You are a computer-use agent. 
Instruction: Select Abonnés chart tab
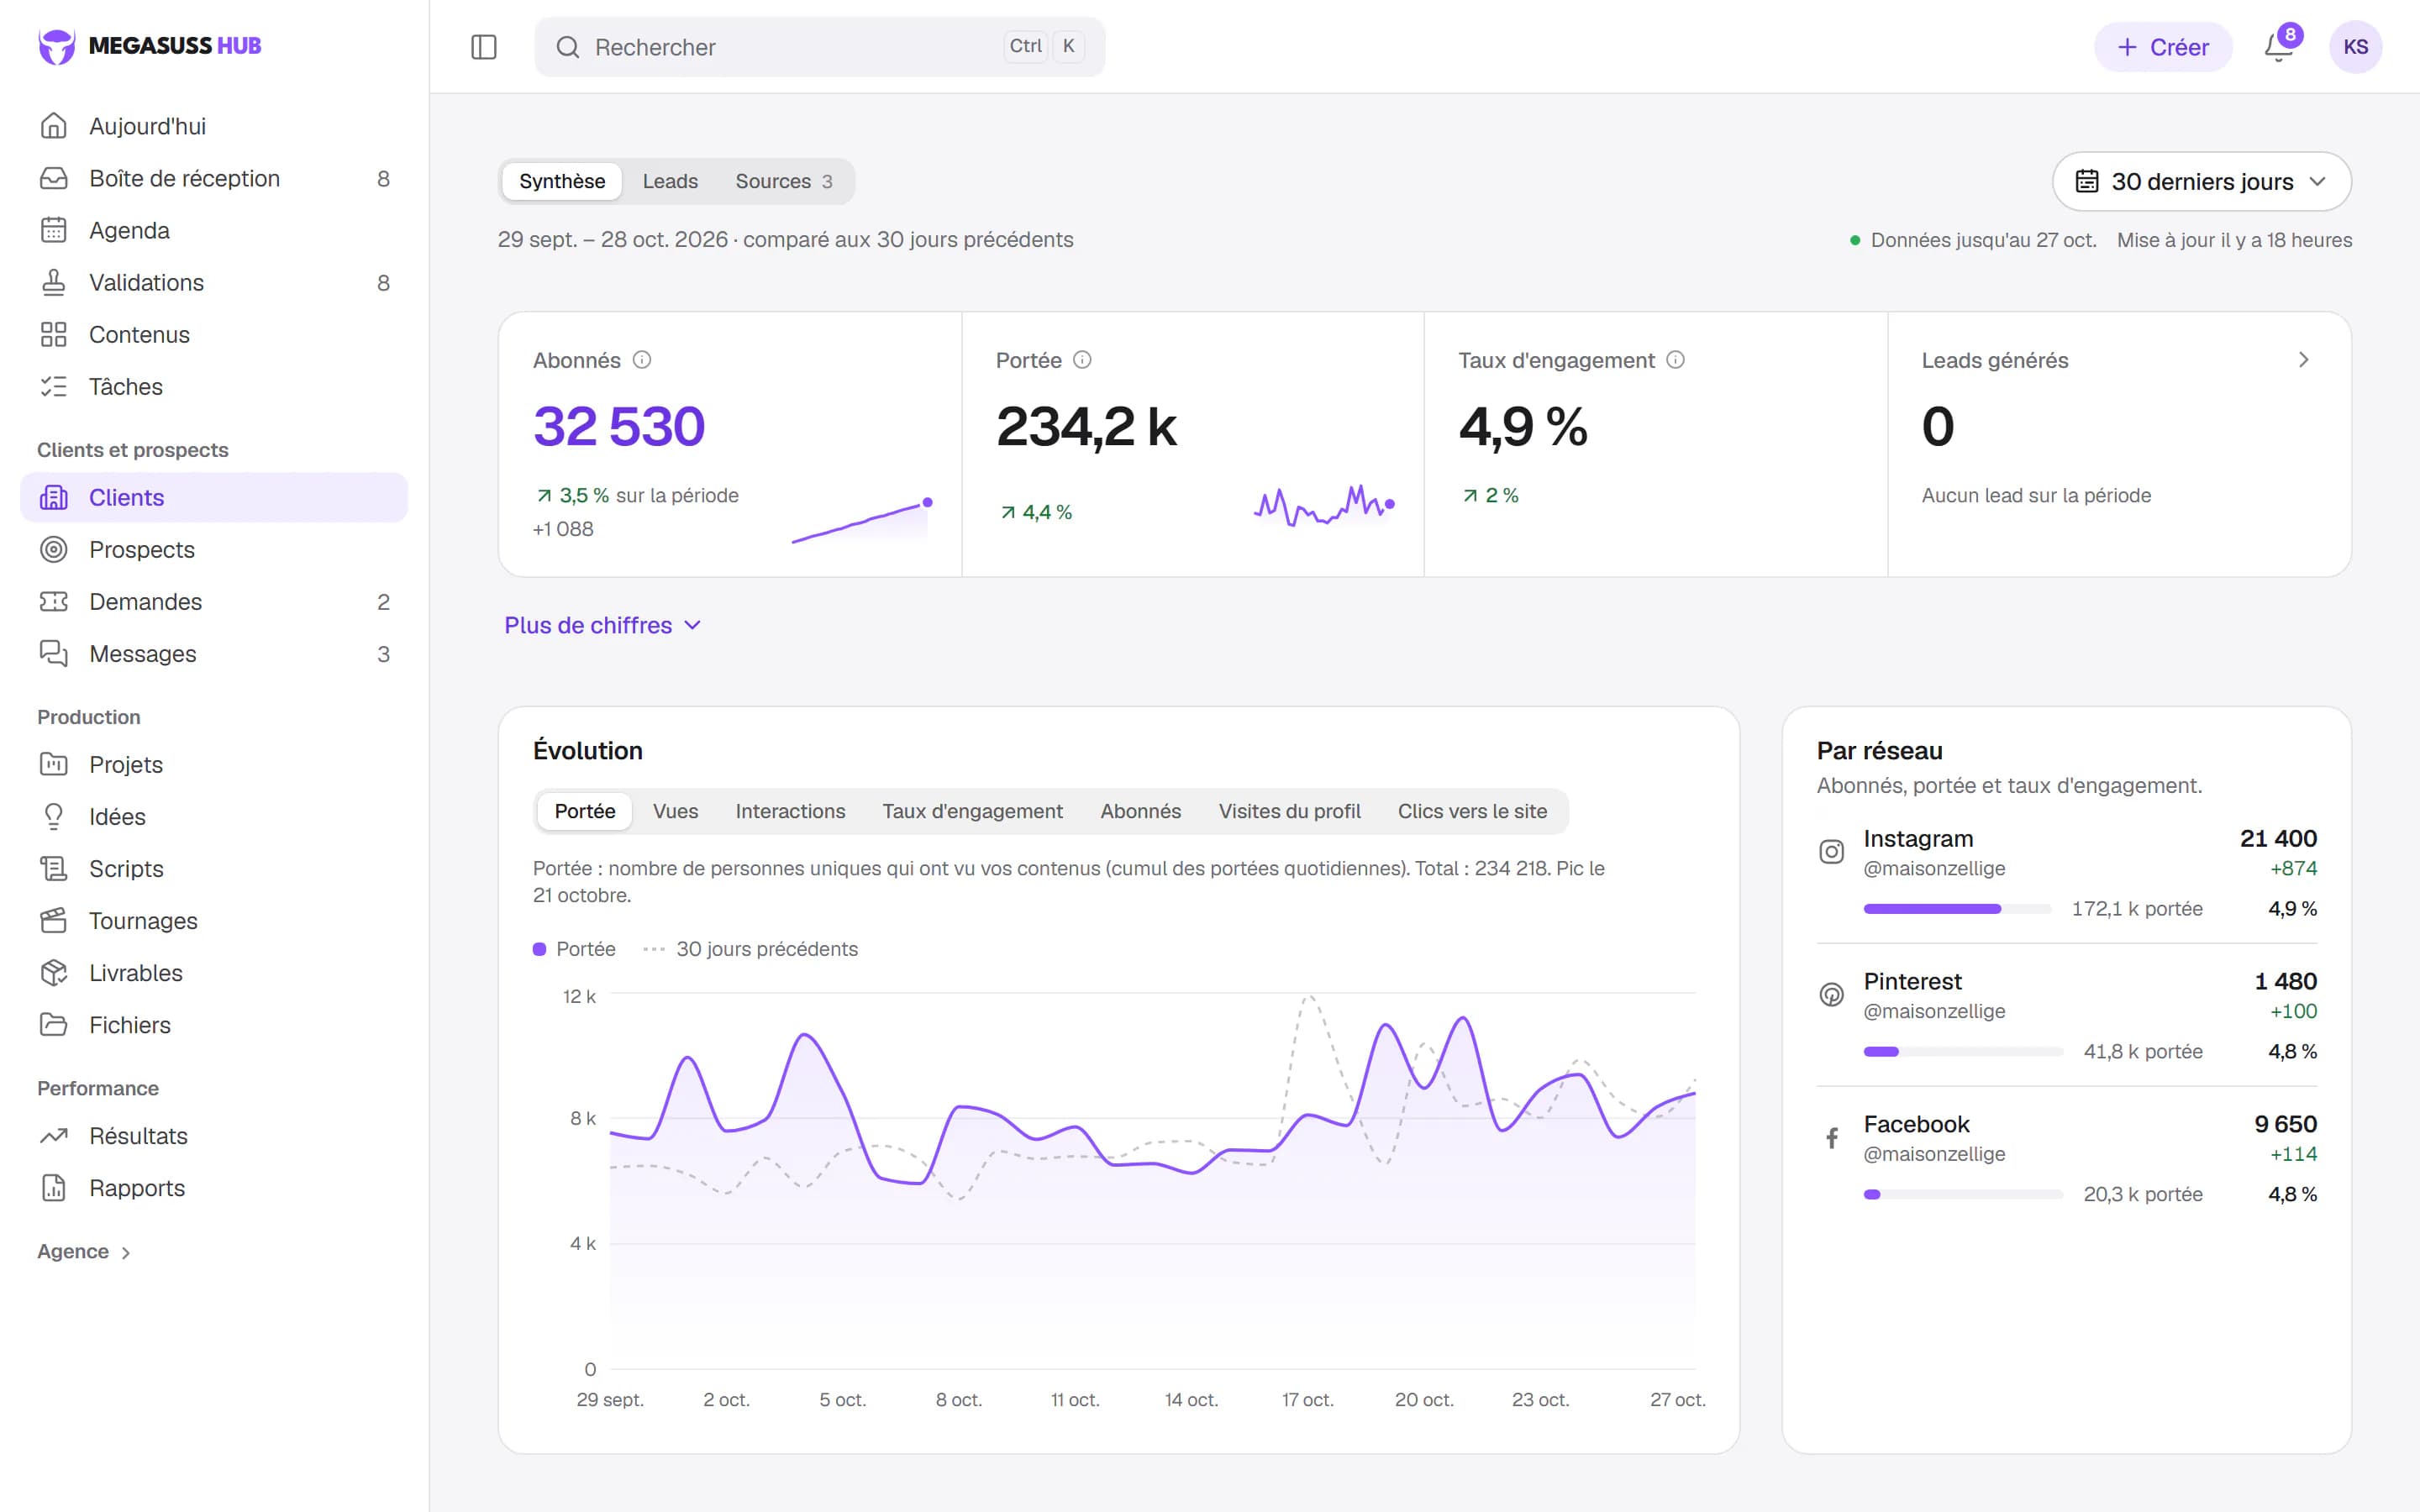click(1140, 811)
